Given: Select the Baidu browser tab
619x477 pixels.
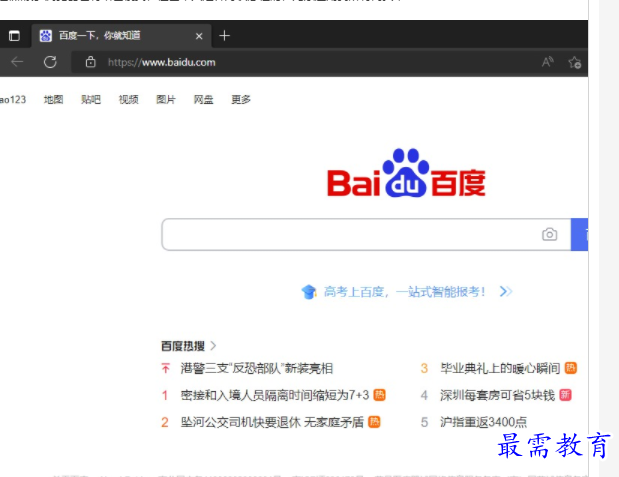Looking at the screenshot, I should 121,36.
